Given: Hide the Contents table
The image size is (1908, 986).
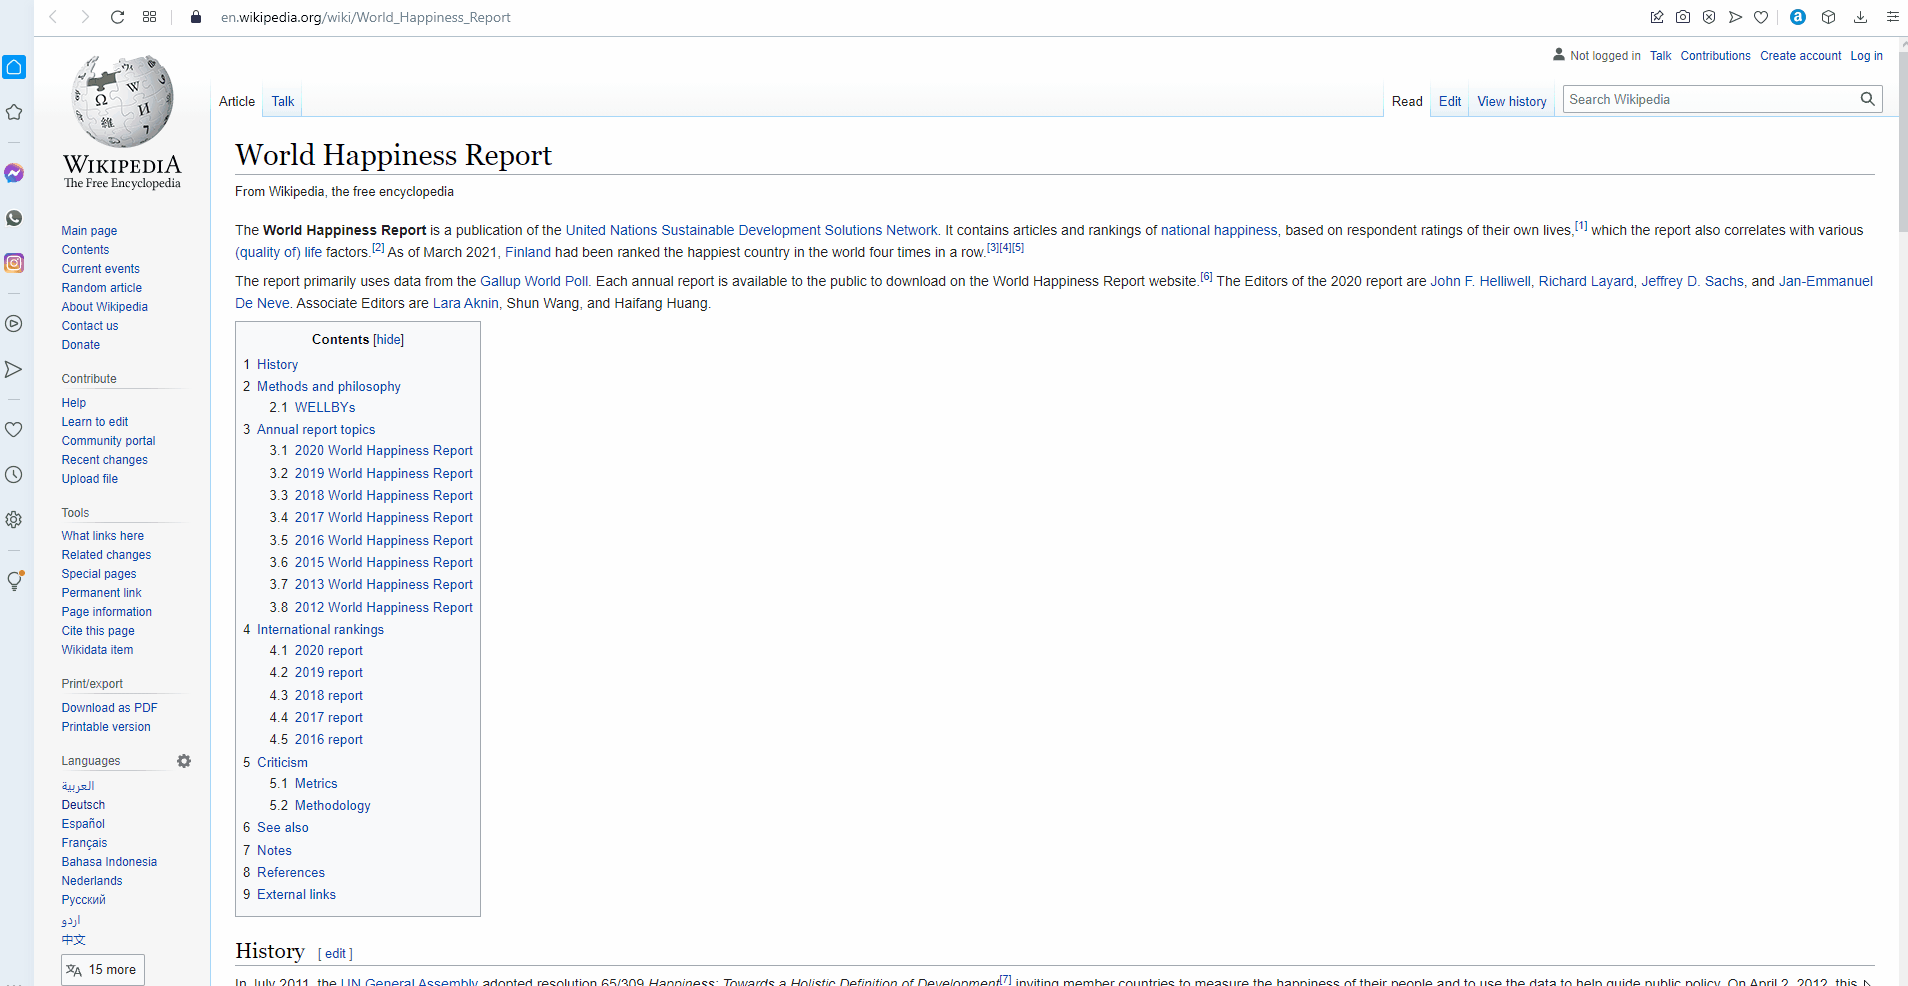Looking at the screenshot, I should click(388, 340).
